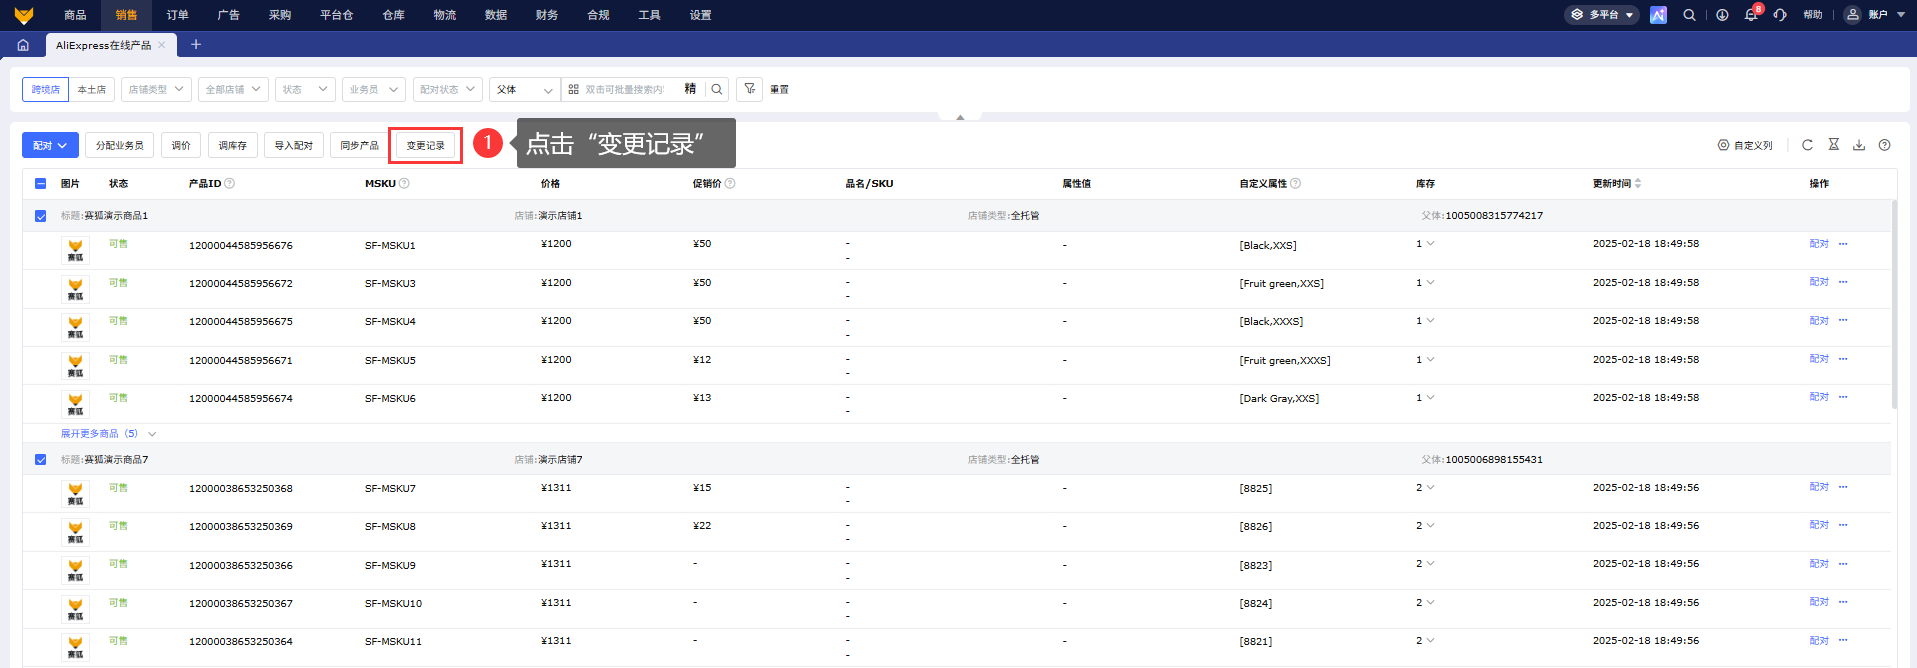Click the 自定义列 settings icon
The image size is (1917, 668).
(x=1723, y=145)
